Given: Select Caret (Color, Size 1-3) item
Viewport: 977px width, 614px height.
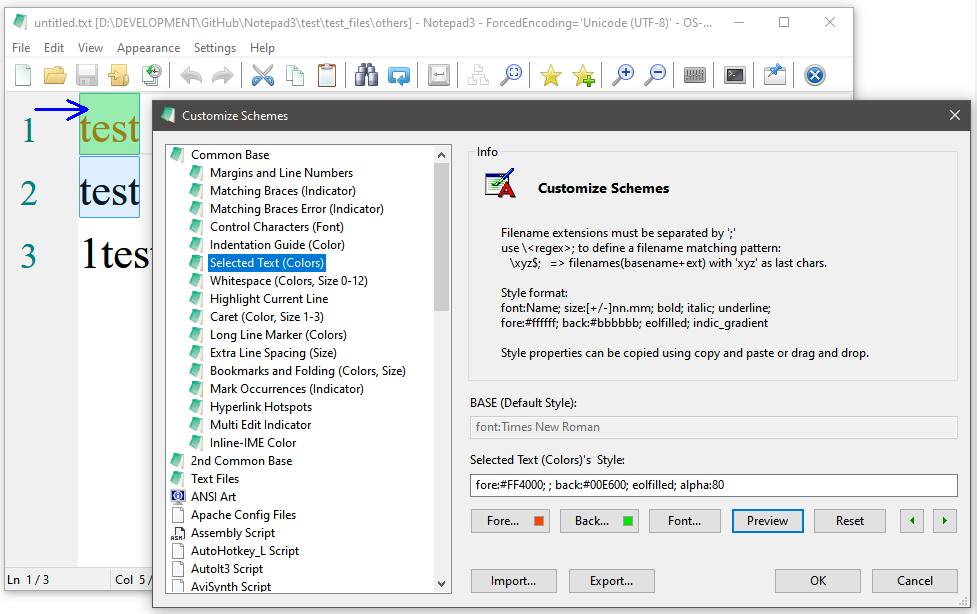Looking at the screenshot, I should (267, 317).
